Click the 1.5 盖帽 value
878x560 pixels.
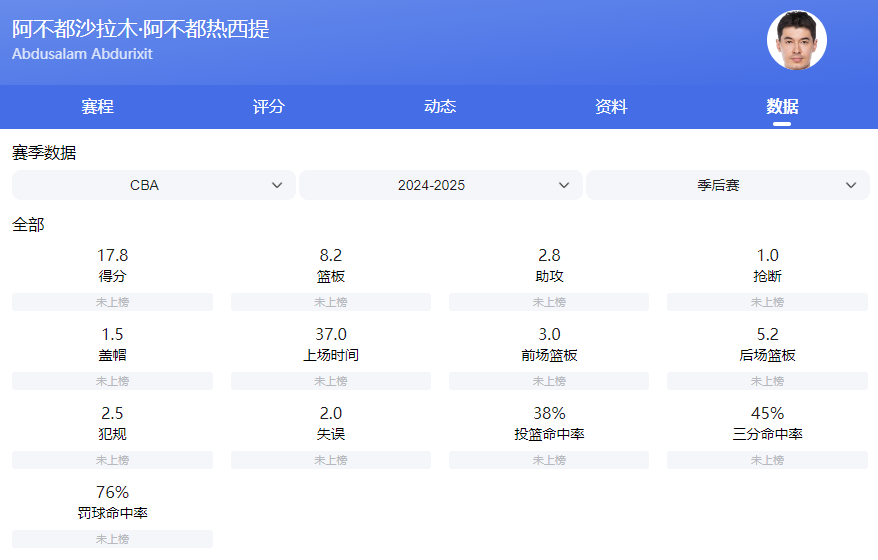113,334
